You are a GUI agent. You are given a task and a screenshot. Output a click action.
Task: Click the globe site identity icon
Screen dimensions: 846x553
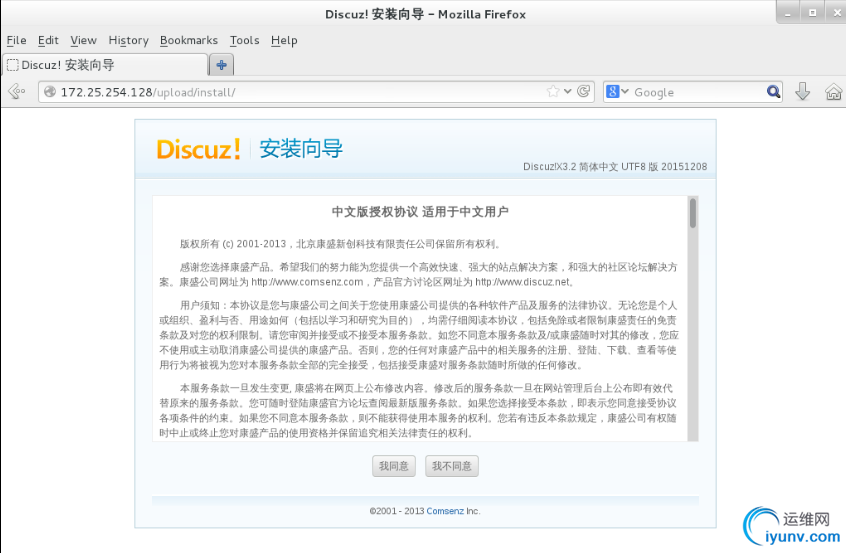(x=50, y=92)
